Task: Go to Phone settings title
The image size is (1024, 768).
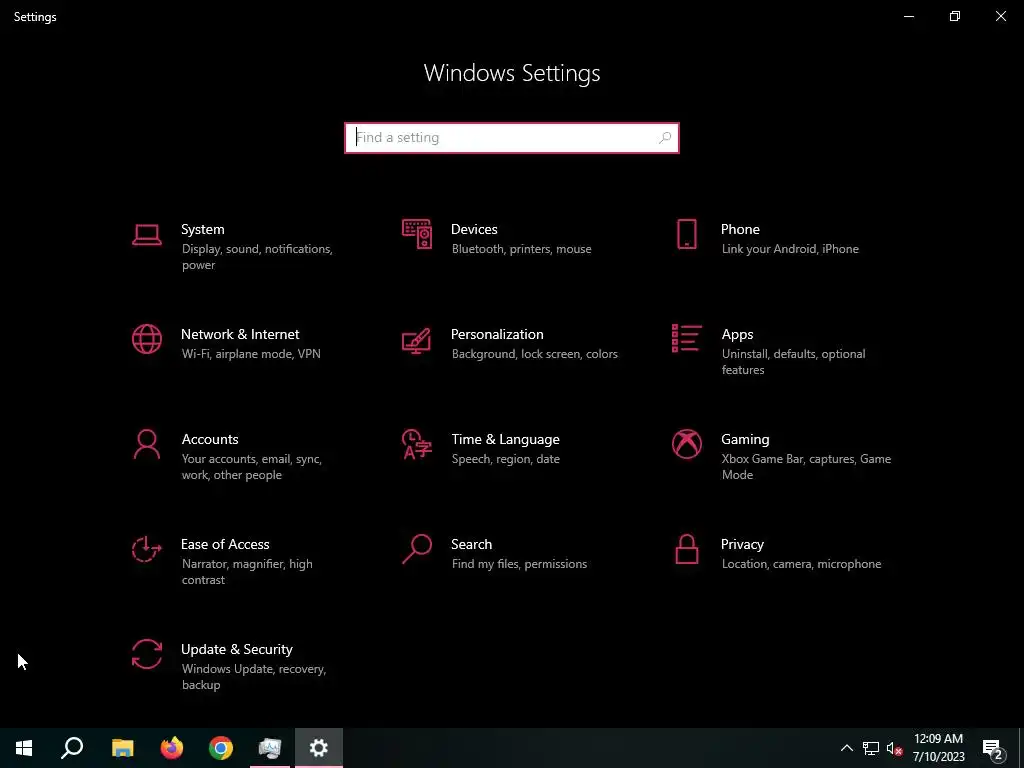Action: pyautogui.click(x=740, y=229)
